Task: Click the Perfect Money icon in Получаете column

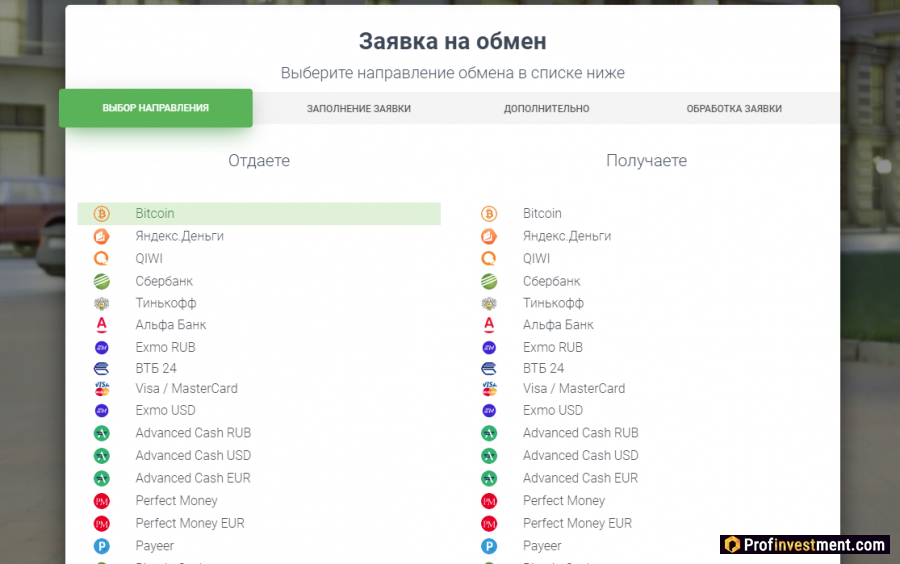Action: [x=489, y=501]
